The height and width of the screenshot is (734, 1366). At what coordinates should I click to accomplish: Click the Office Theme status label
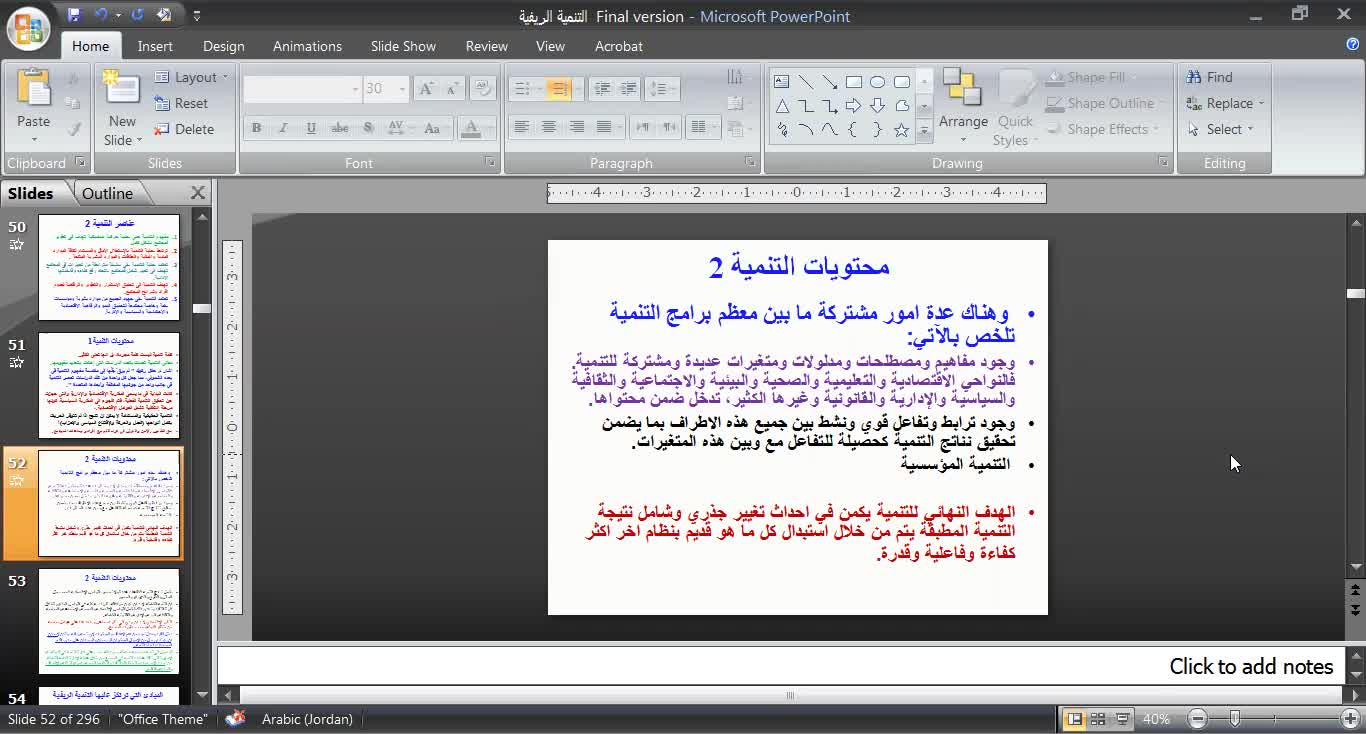tap(163, 719)
